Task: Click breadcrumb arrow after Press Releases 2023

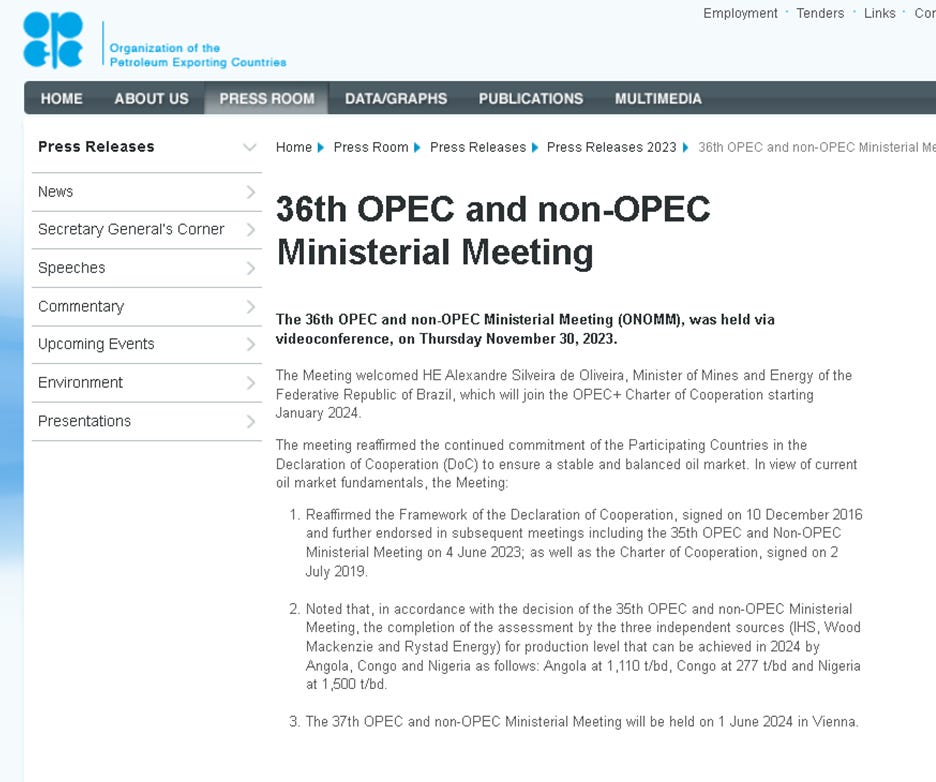Action: click(x=685, y=147)
